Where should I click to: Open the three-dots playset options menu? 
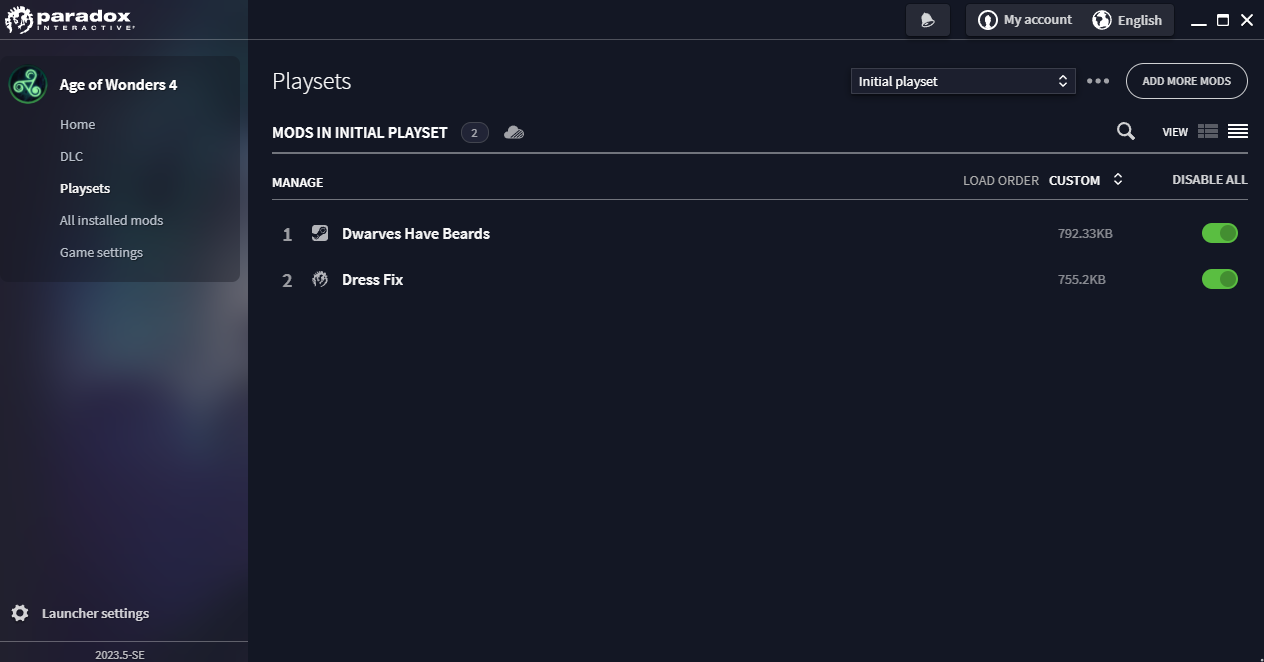tap(1098, 81)
